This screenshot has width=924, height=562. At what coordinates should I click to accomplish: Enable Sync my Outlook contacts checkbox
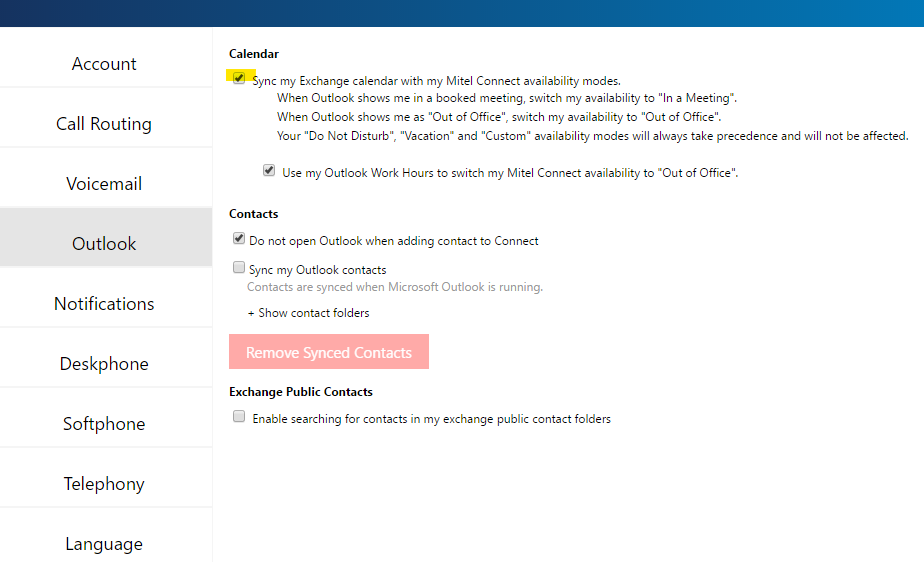click(239, 267)
